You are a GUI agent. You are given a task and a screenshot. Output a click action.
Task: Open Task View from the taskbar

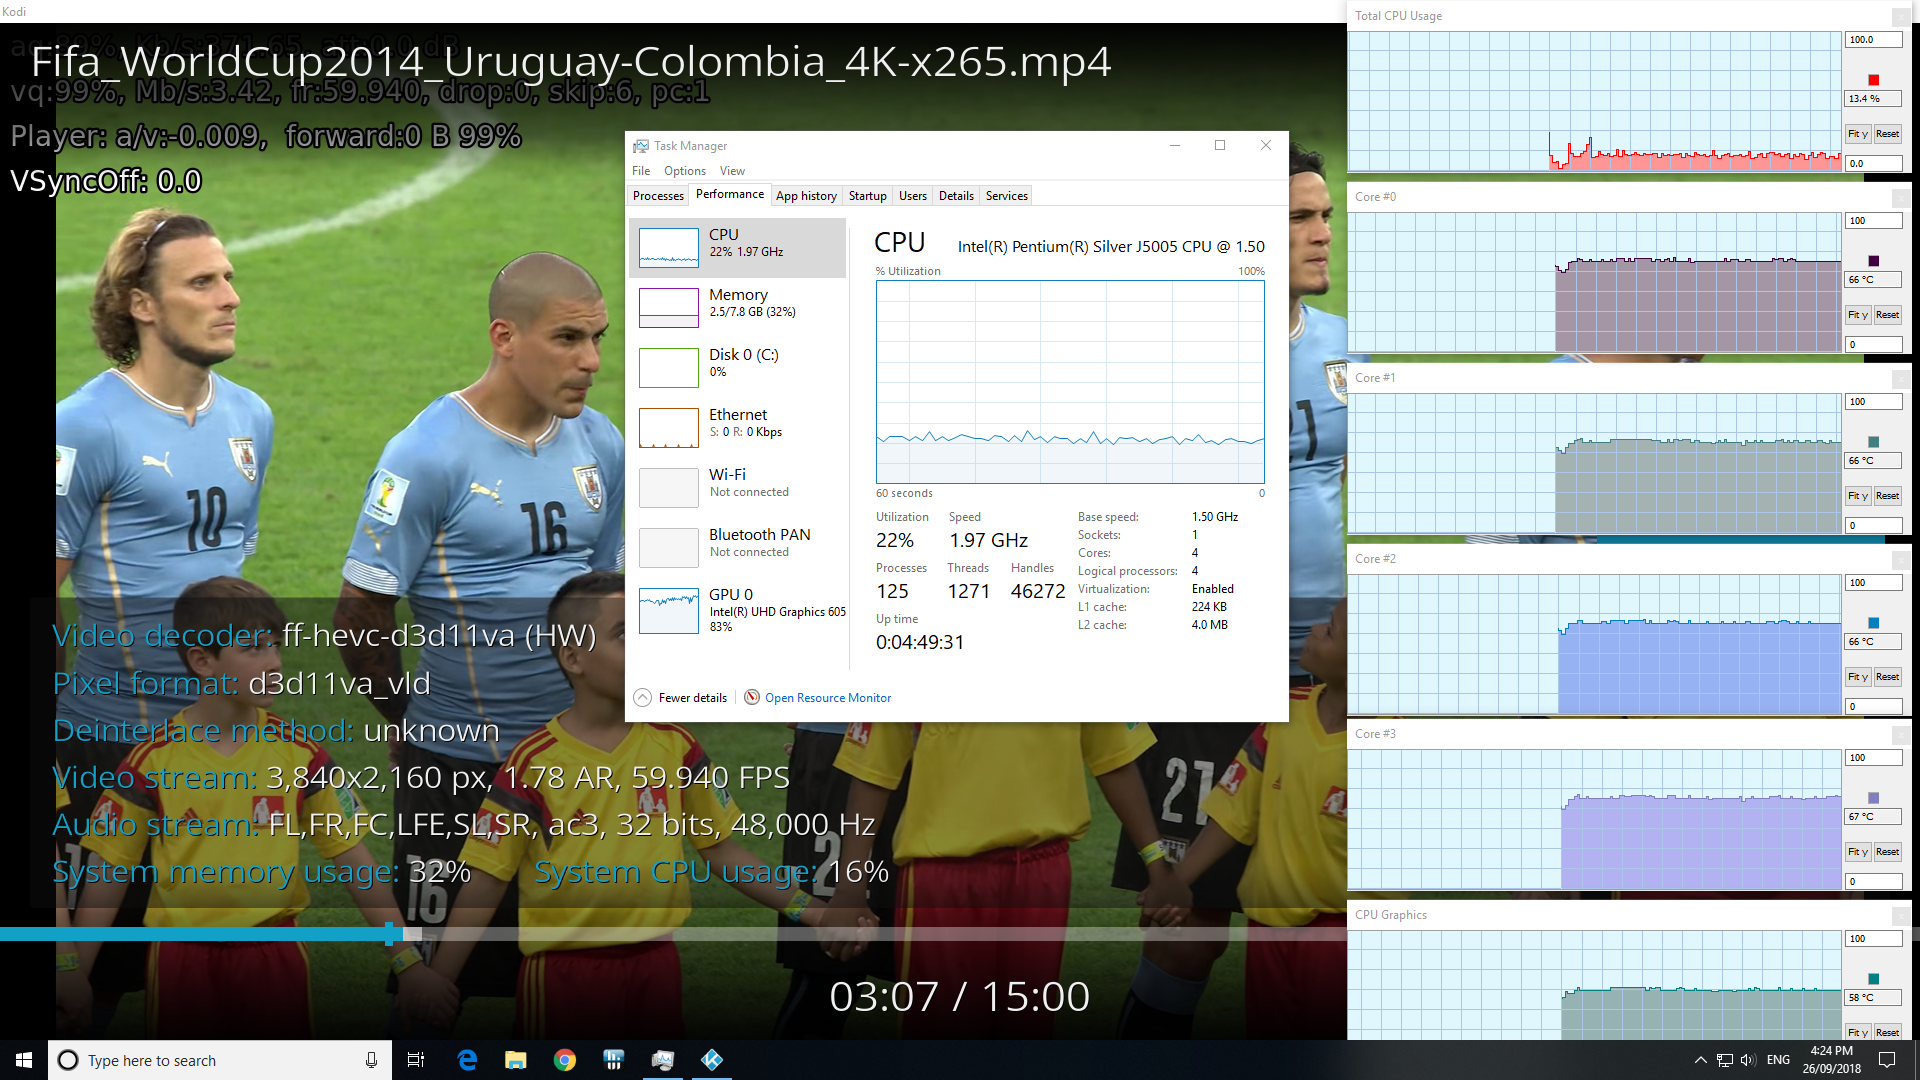click(416, 1060)
